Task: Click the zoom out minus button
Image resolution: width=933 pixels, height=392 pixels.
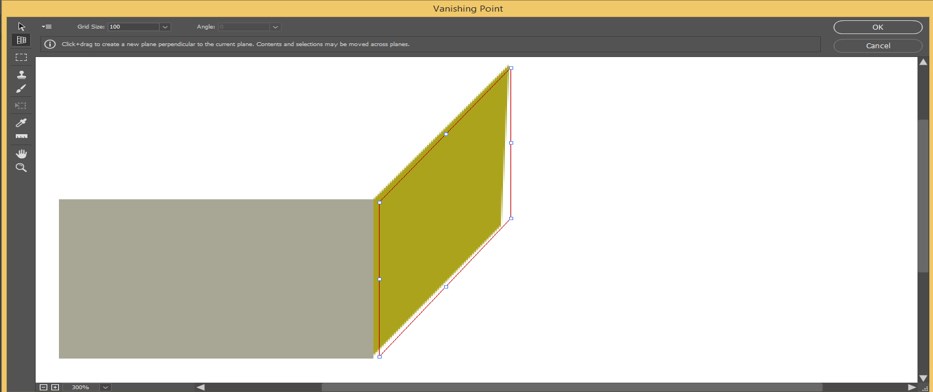Action: tap(44, 387)
